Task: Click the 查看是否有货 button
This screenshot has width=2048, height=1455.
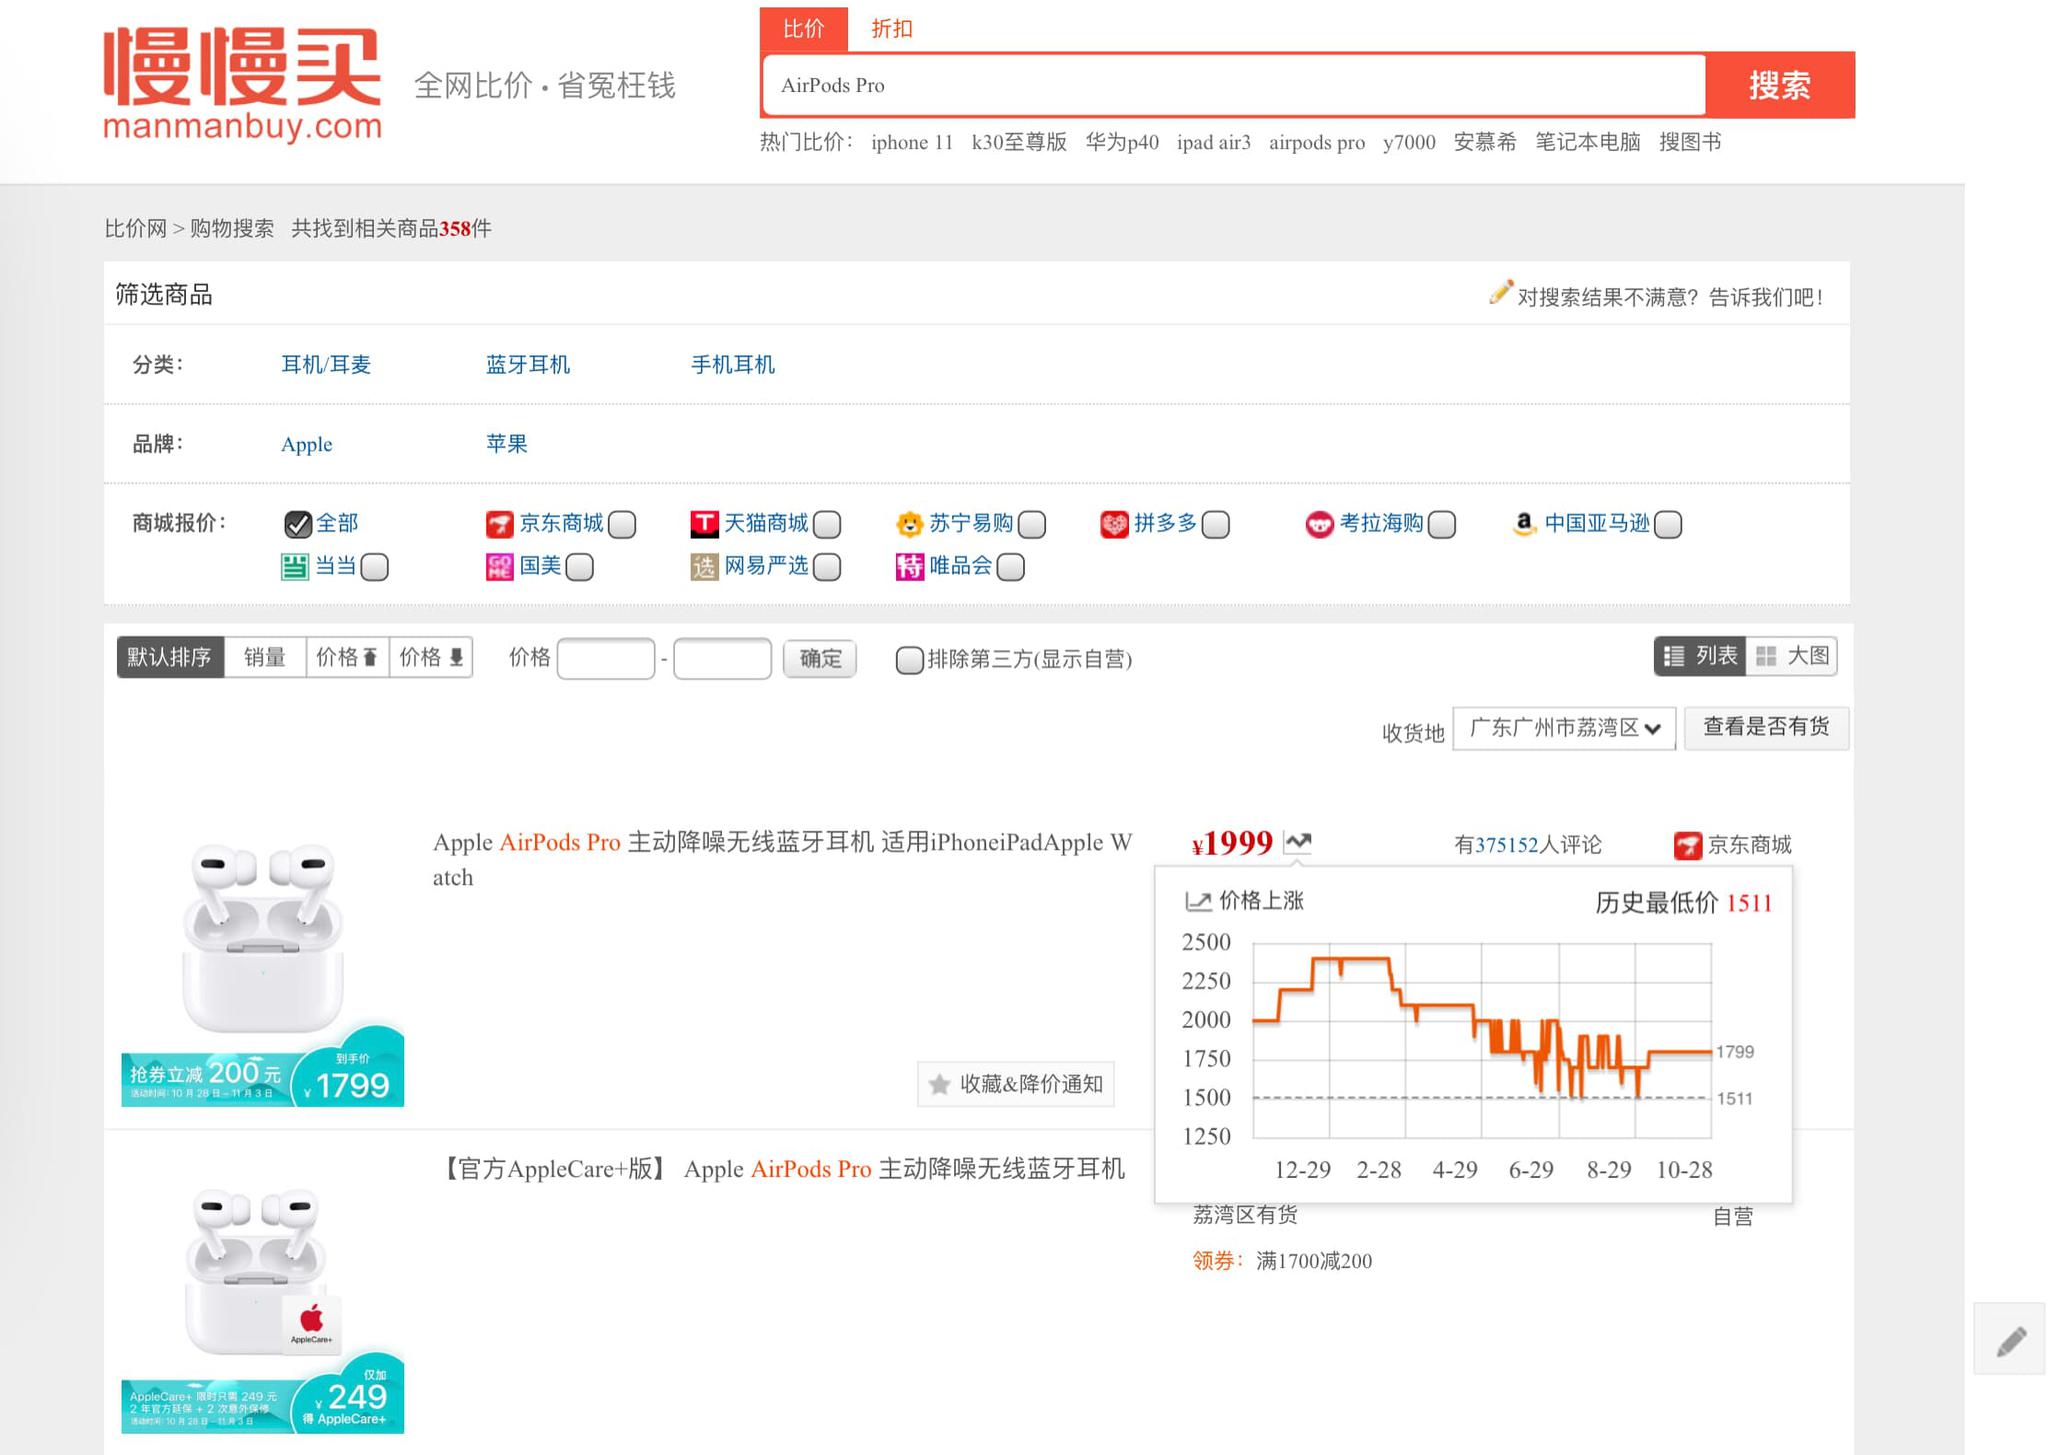Action: [x=1766, y=727]
